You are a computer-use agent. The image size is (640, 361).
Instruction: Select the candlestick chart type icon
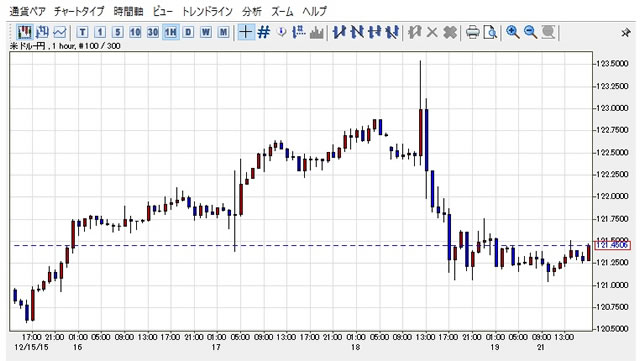coord(24,32)
